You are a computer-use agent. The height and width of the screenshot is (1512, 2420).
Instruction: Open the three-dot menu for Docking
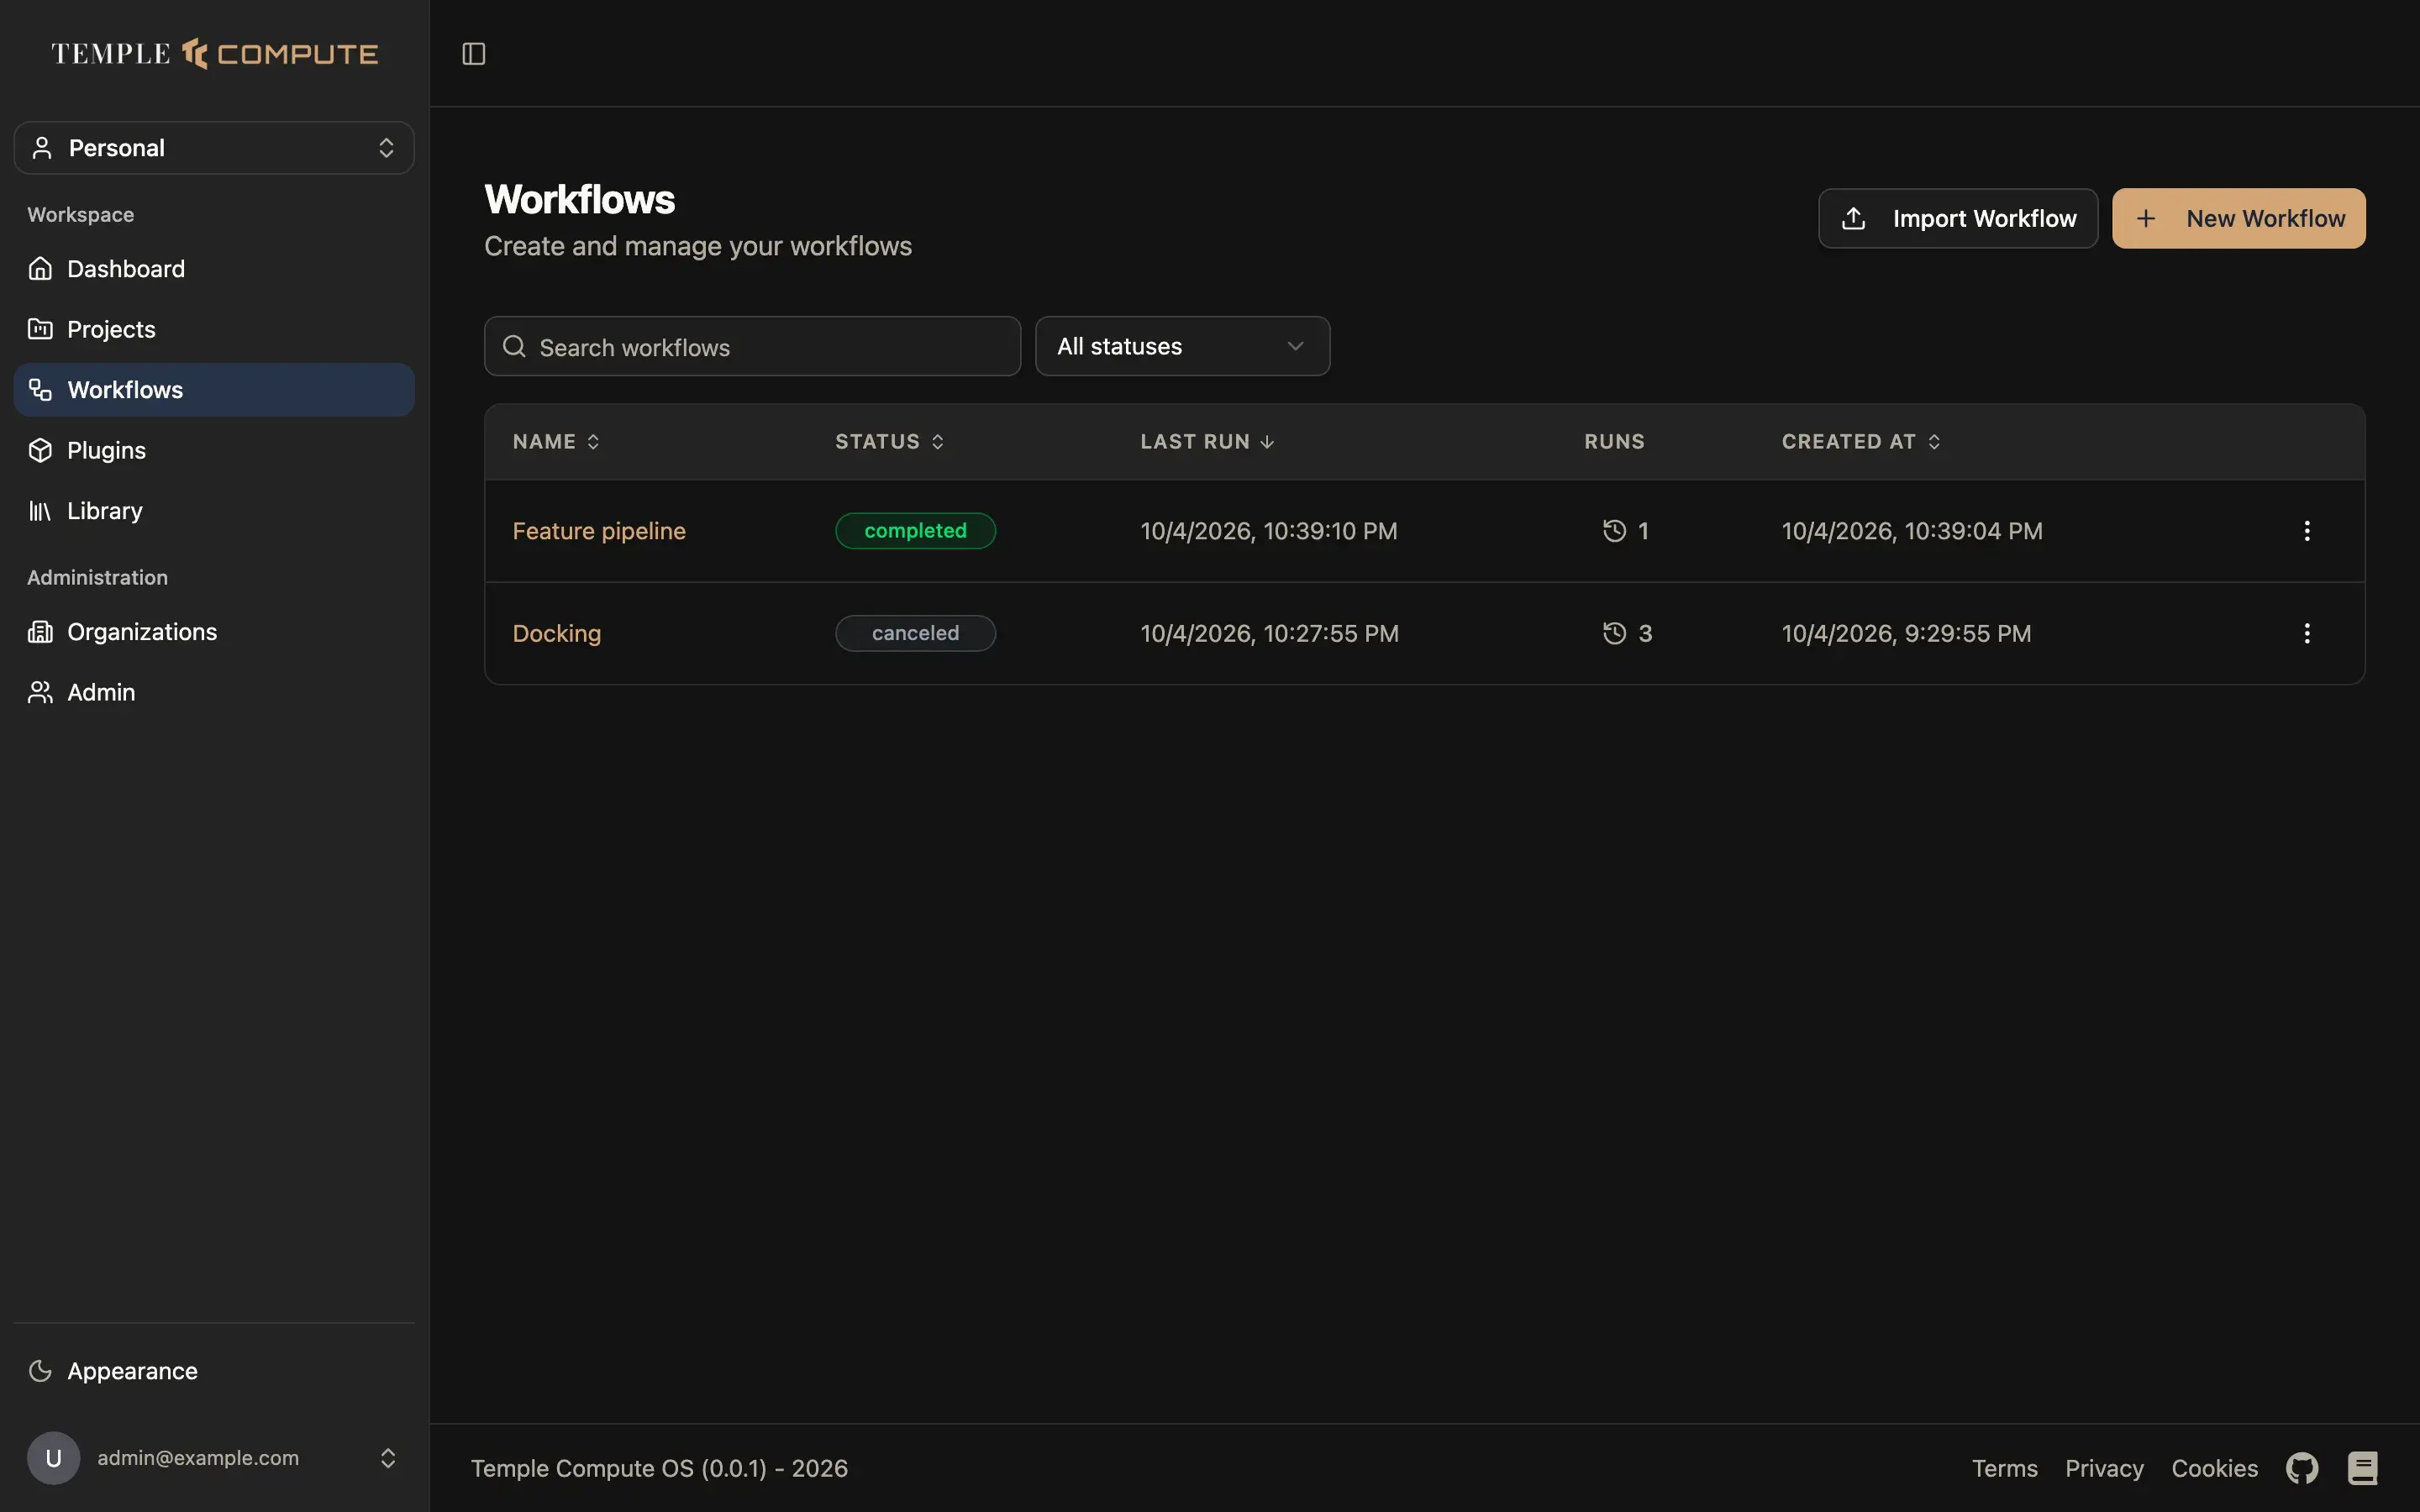[x=2307, y=633]
